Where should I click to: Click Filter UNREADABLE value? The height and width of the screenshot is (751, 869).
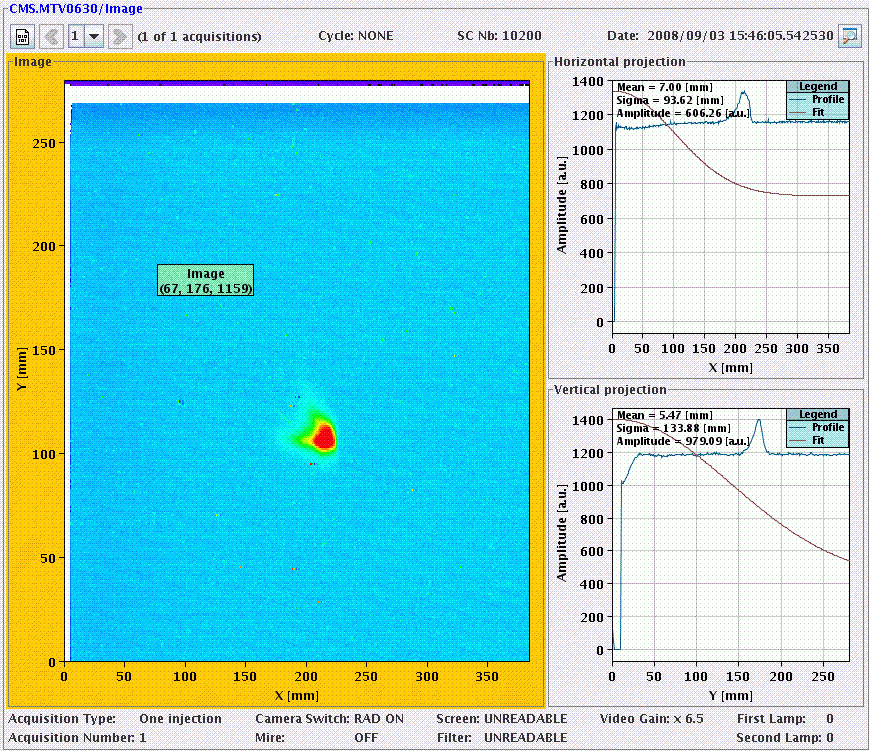(525, 738)
